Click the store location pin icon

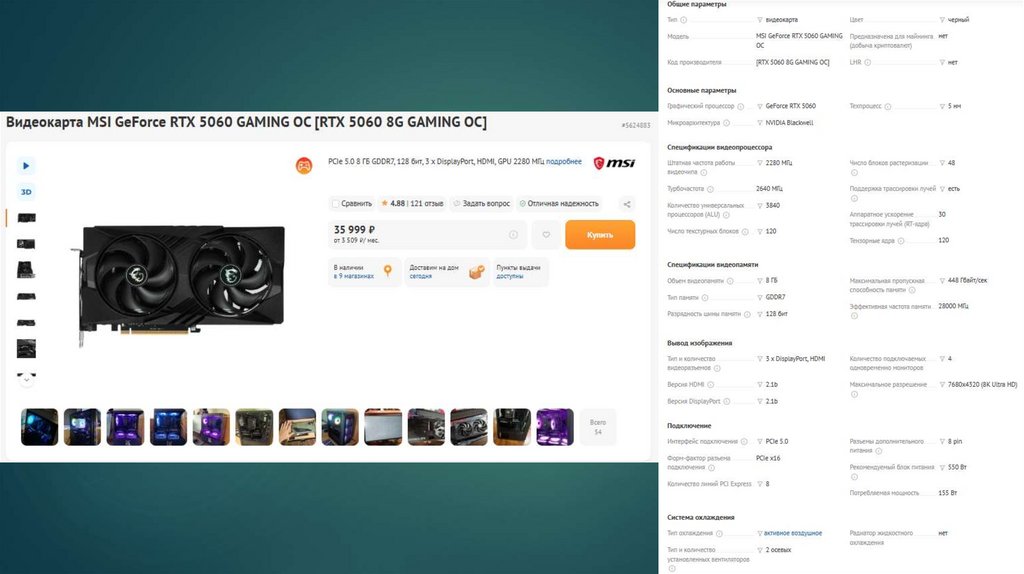388,270
